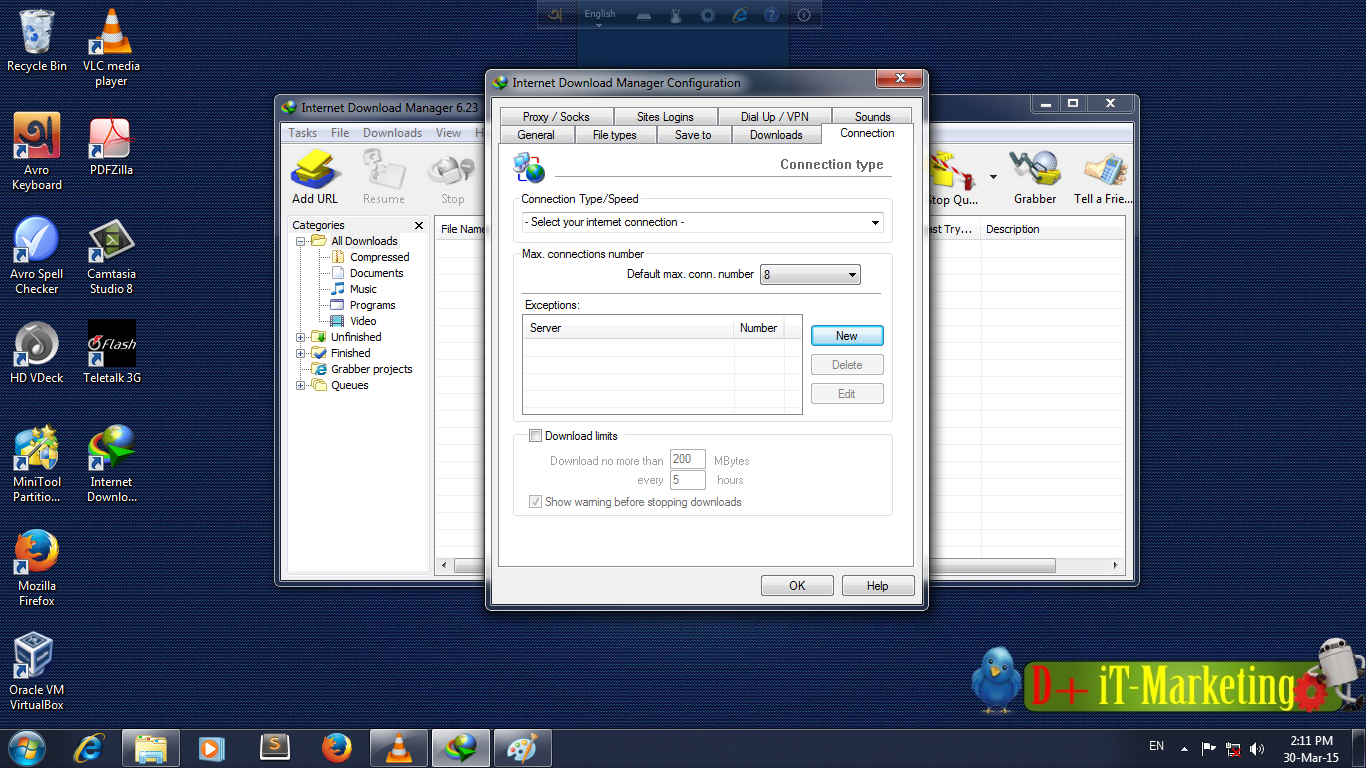Image resolution: width=1366 pixels, height=768 pixels.
Task: Click the Avro settings gear icon
Action: (708, 14)
